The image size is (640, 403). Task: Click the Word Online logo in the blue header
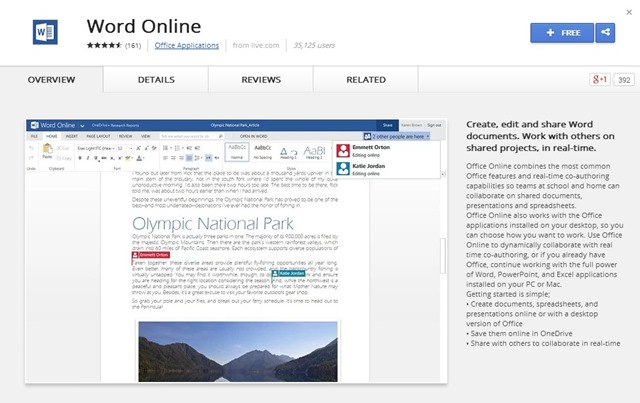tap(53, 125)
